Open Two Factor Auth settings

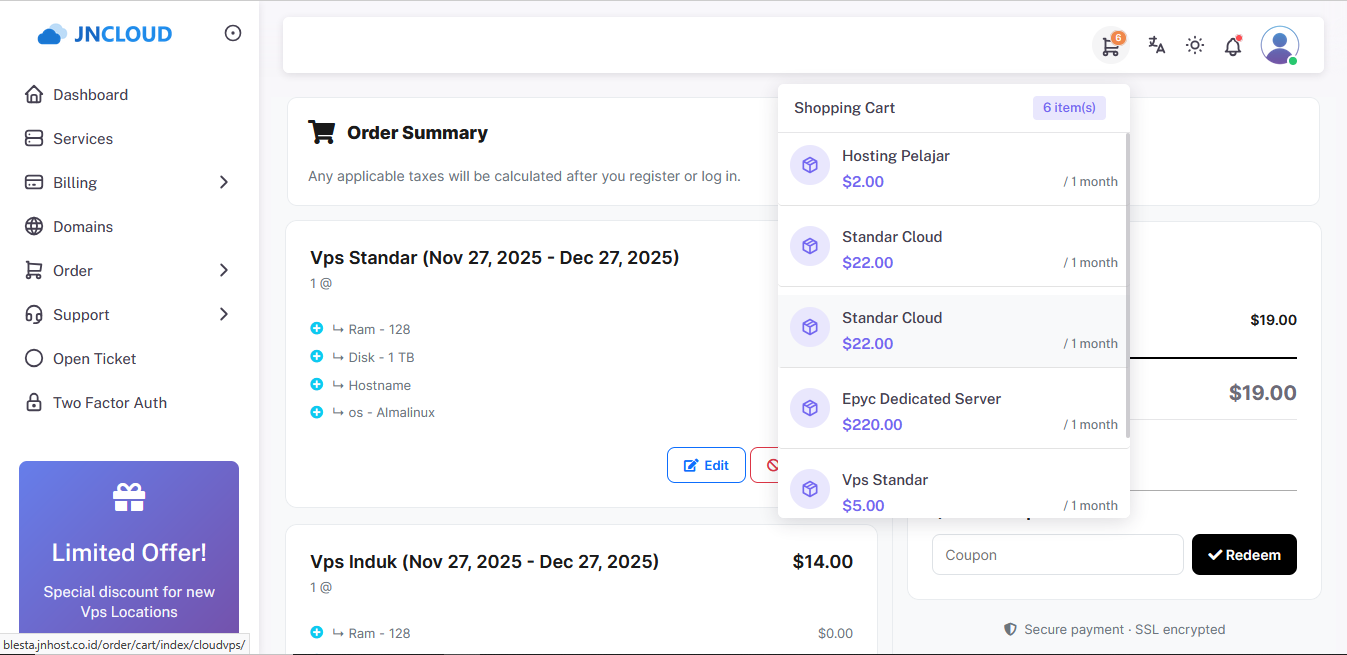coord(109,403)
